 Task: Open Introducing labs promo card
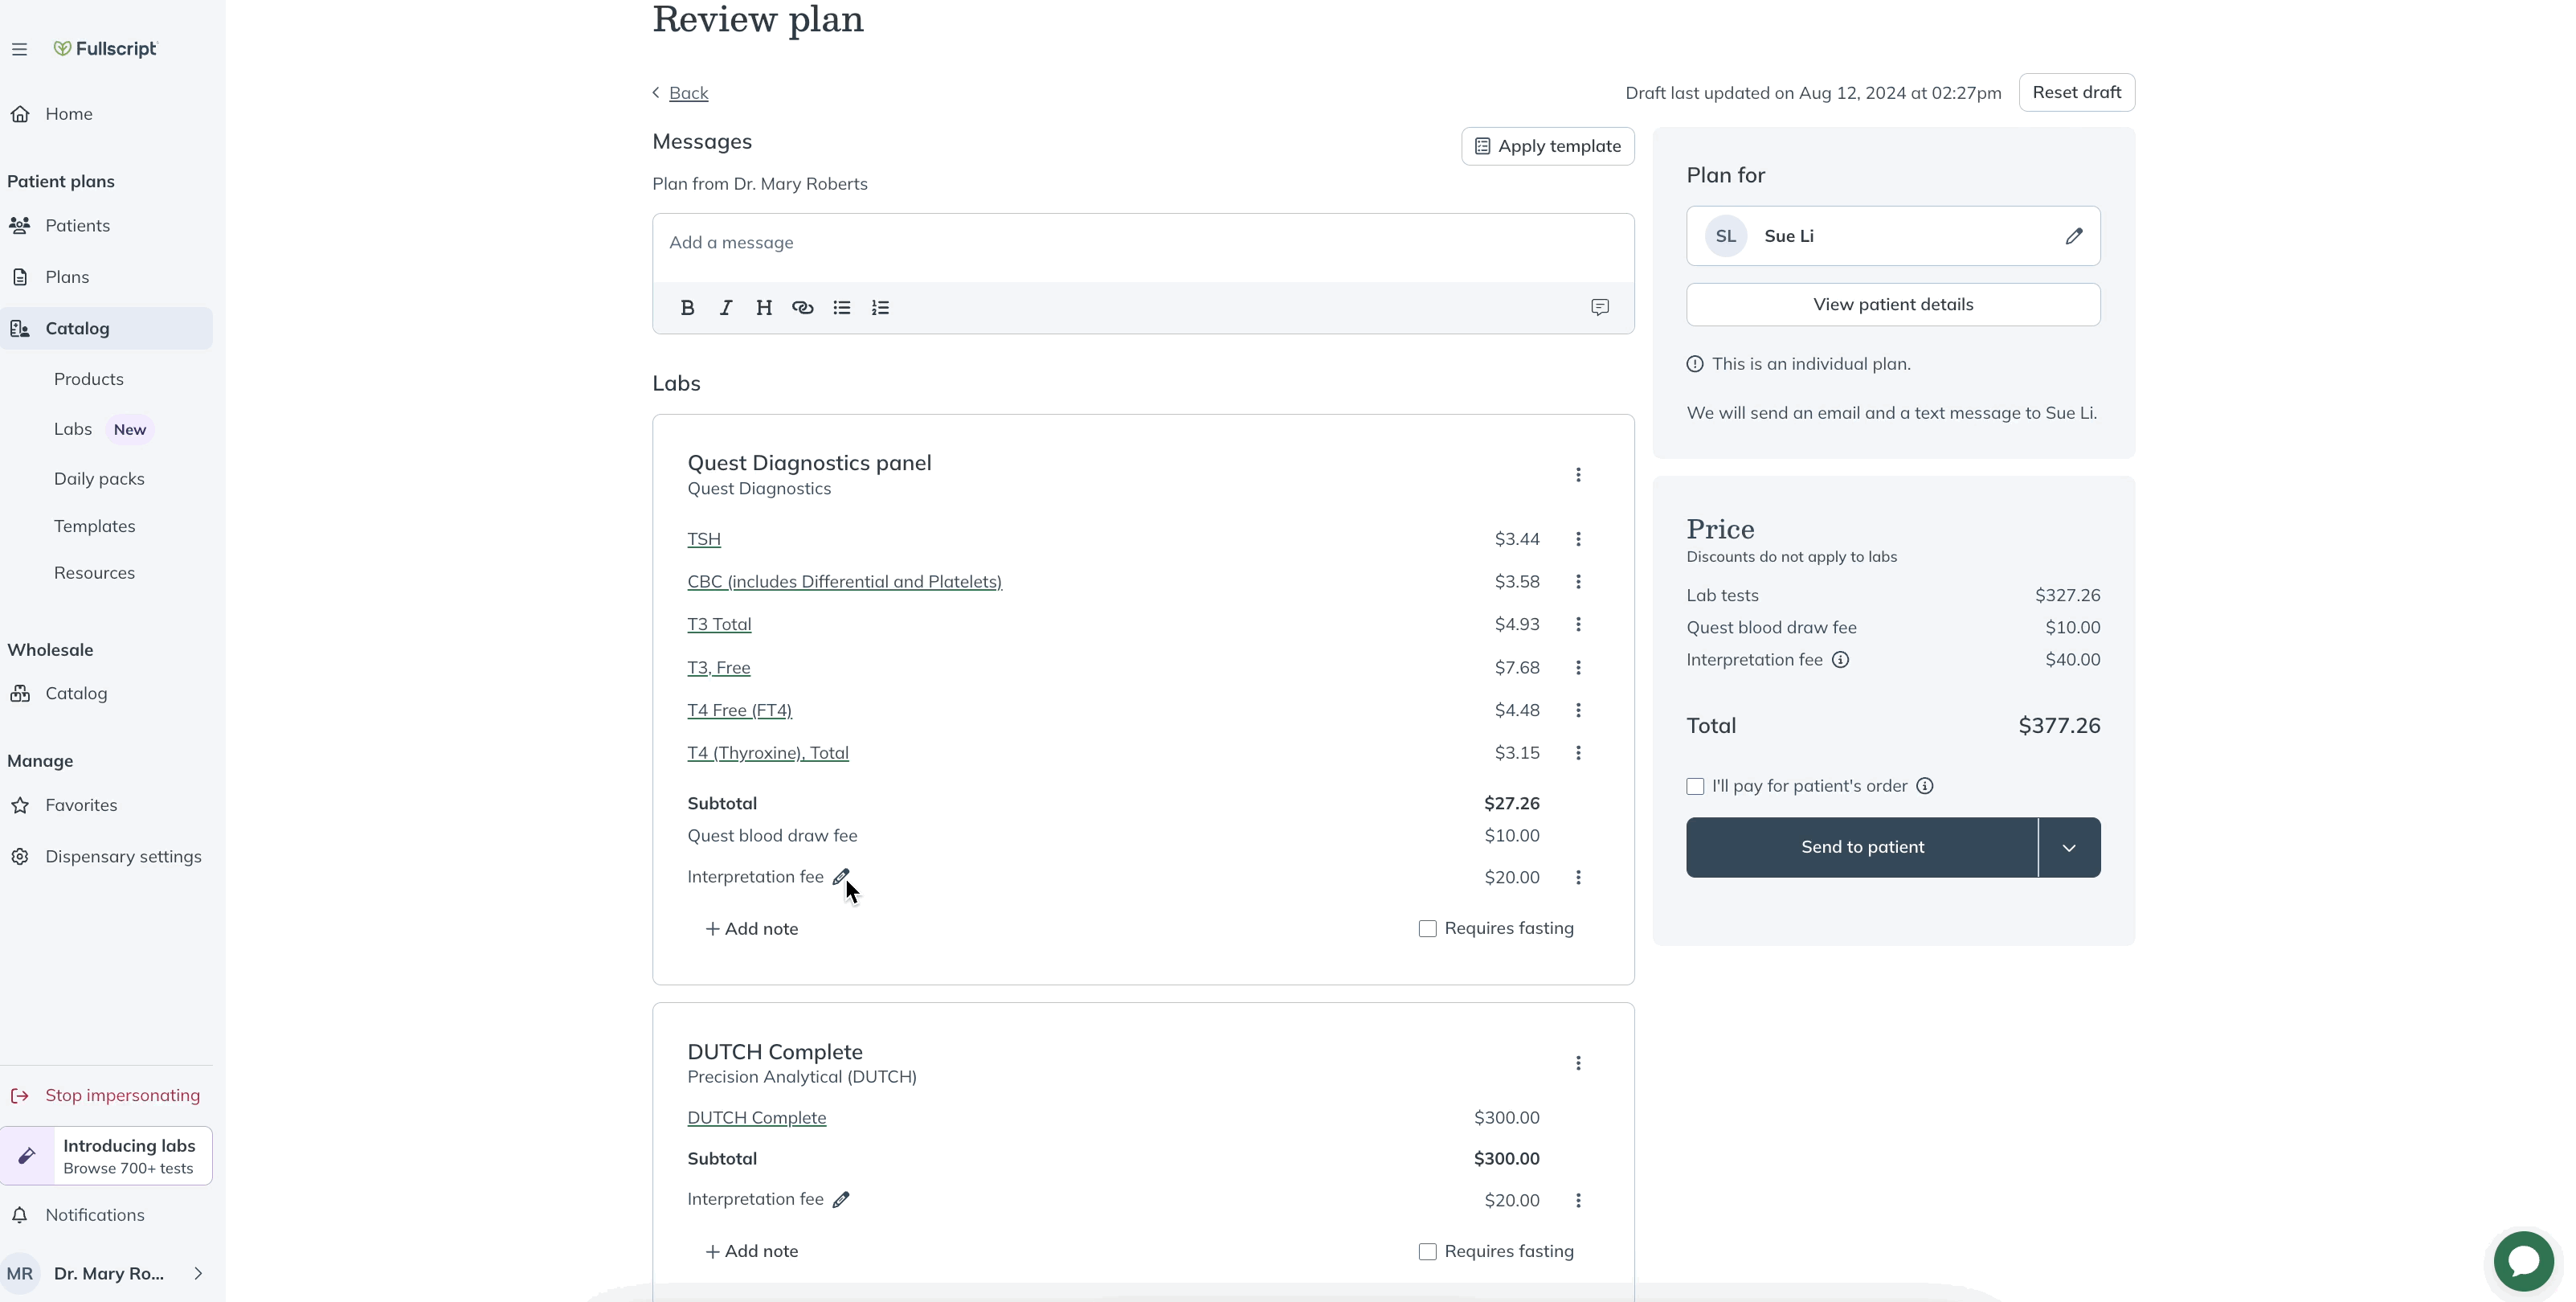106,1156
